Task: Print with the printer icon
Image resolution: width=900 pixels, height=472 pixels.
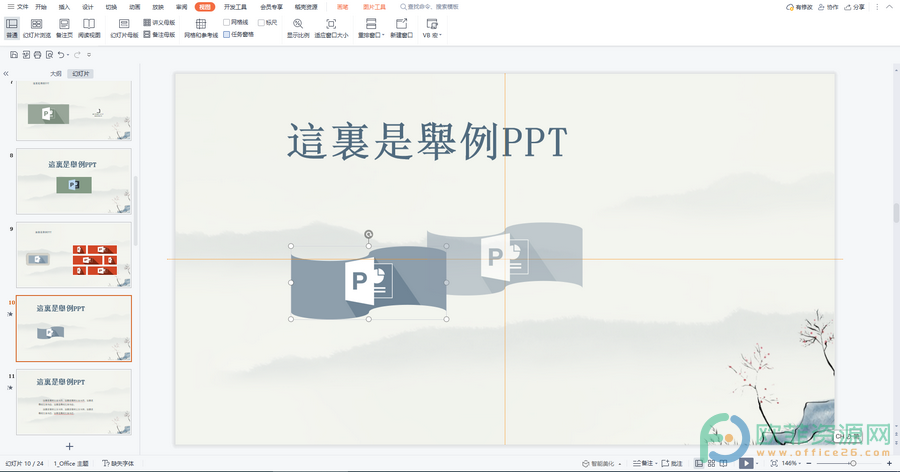Action: [x=37, y=55]
